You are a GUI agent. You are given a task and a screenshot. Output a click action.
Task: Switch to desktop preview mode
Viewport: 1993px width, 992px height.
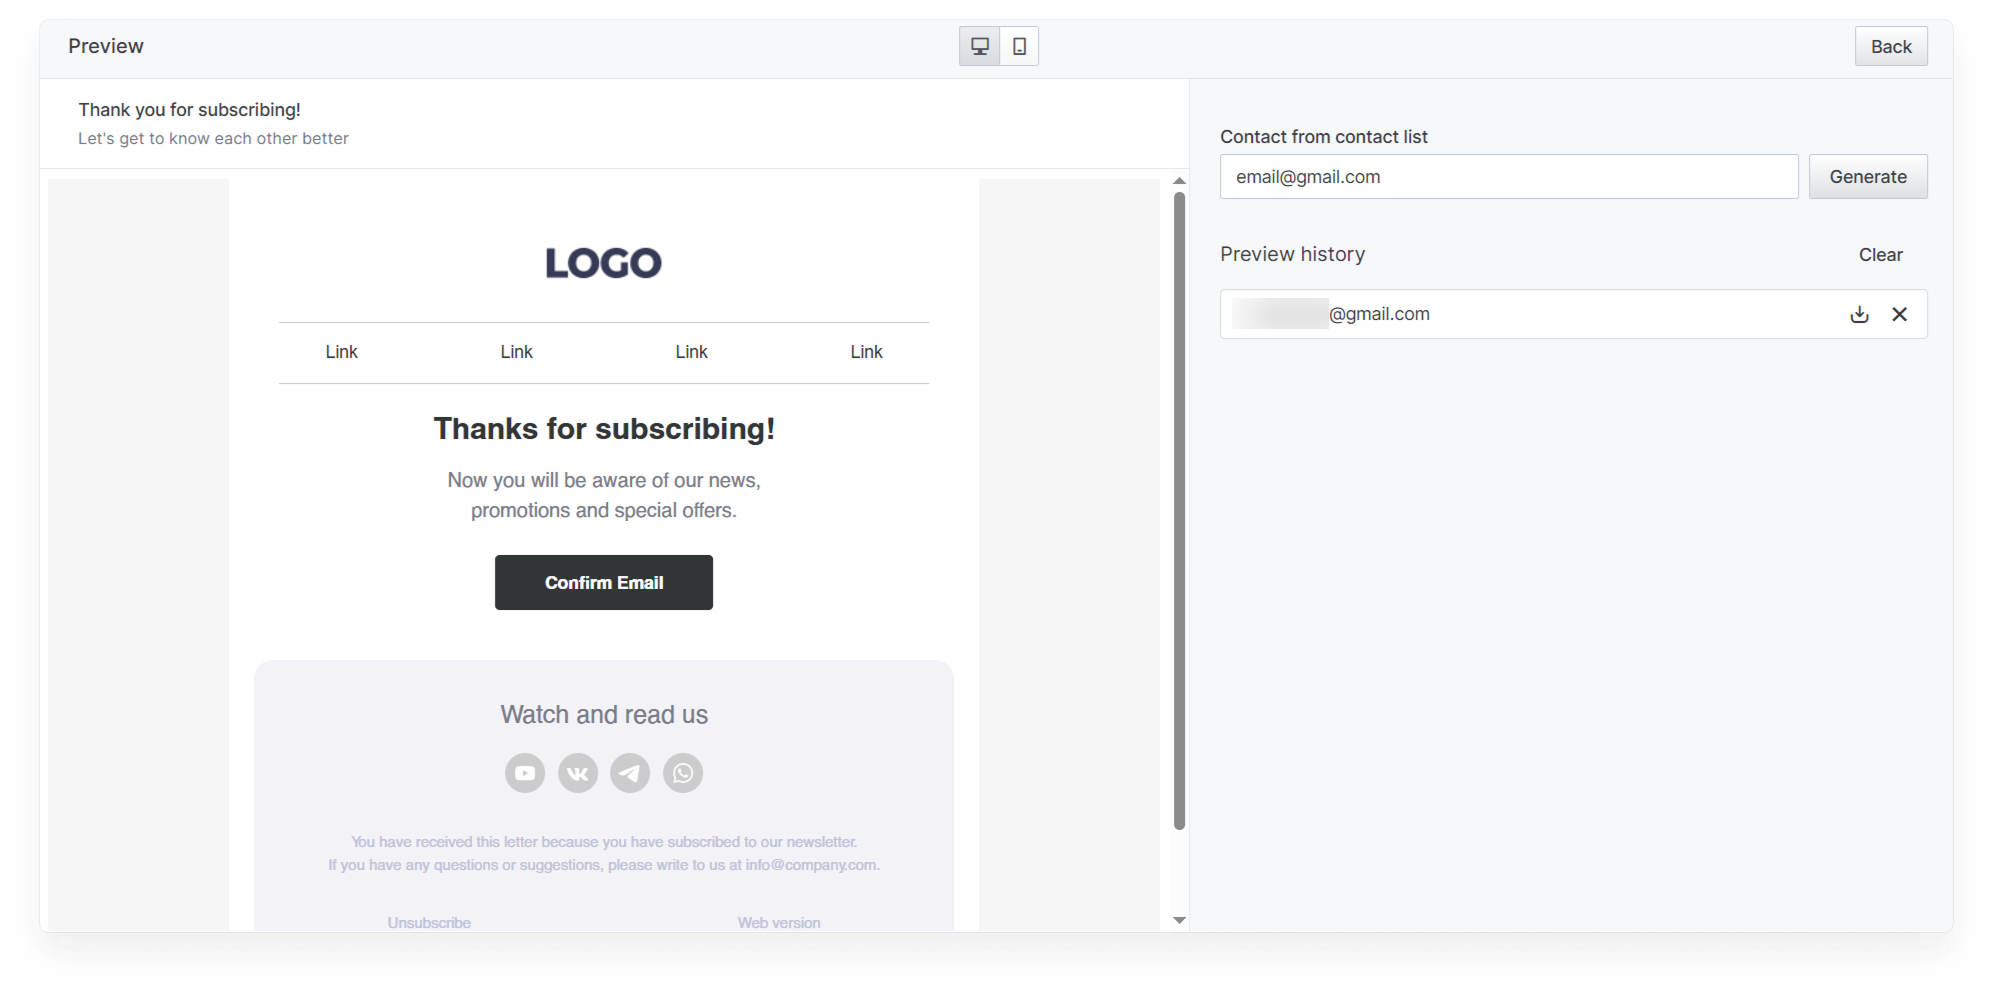[x=980, y=46]
